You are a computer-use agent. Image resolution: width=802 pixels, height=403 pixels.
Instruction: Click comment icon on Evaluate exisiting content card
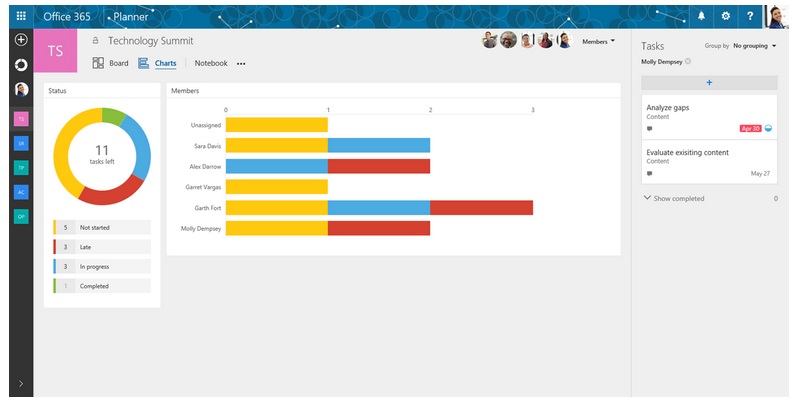650,174
